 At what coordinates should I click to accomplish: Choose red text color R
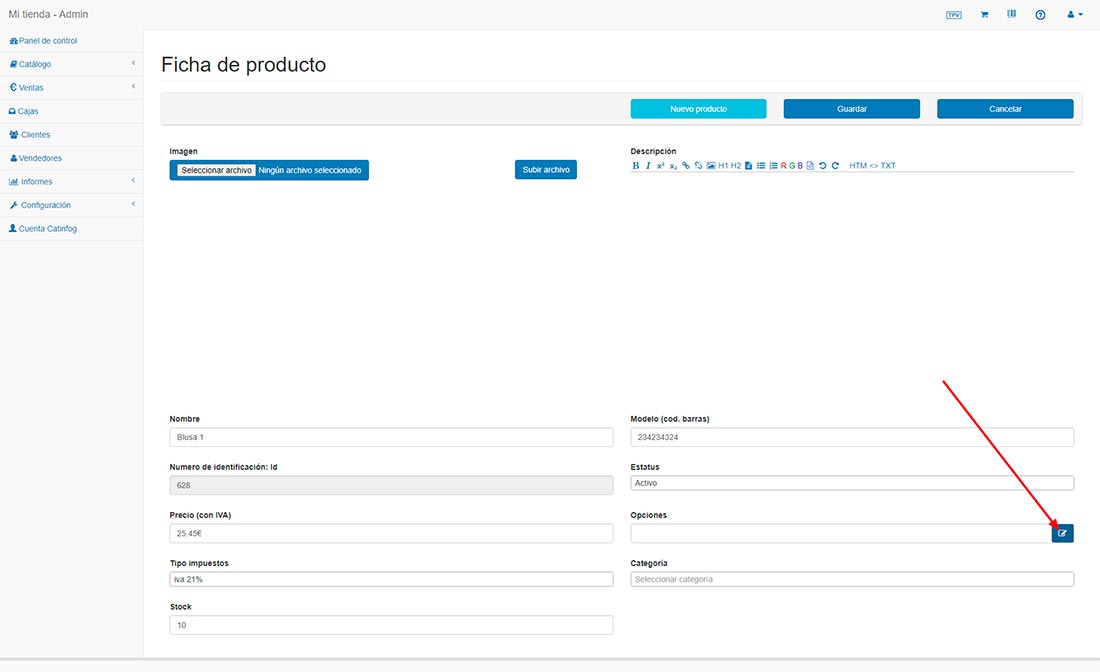tap(784, 166)
